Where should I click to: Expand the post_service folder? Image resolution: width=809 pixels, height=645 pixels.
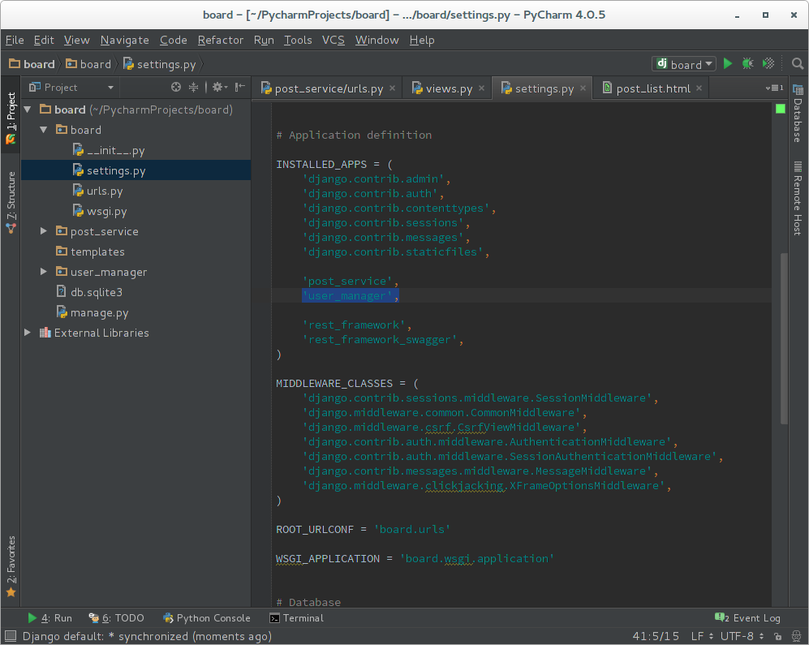tap(44, 231)
